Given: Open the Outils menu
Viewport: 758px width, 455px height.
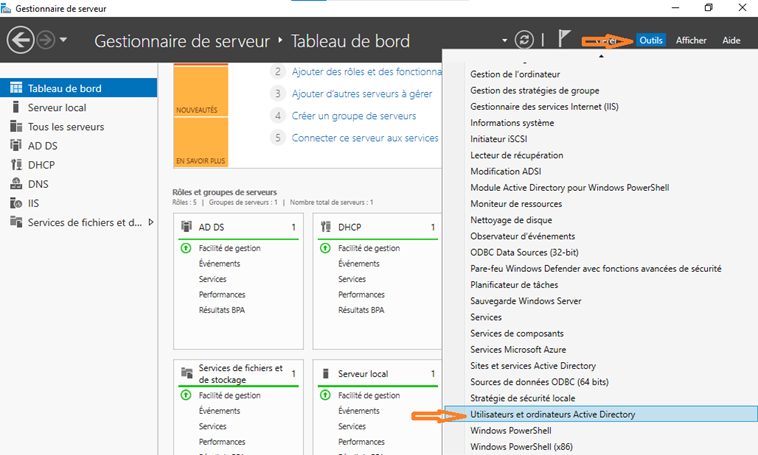Looking at the screenshot, I should 651,40.
